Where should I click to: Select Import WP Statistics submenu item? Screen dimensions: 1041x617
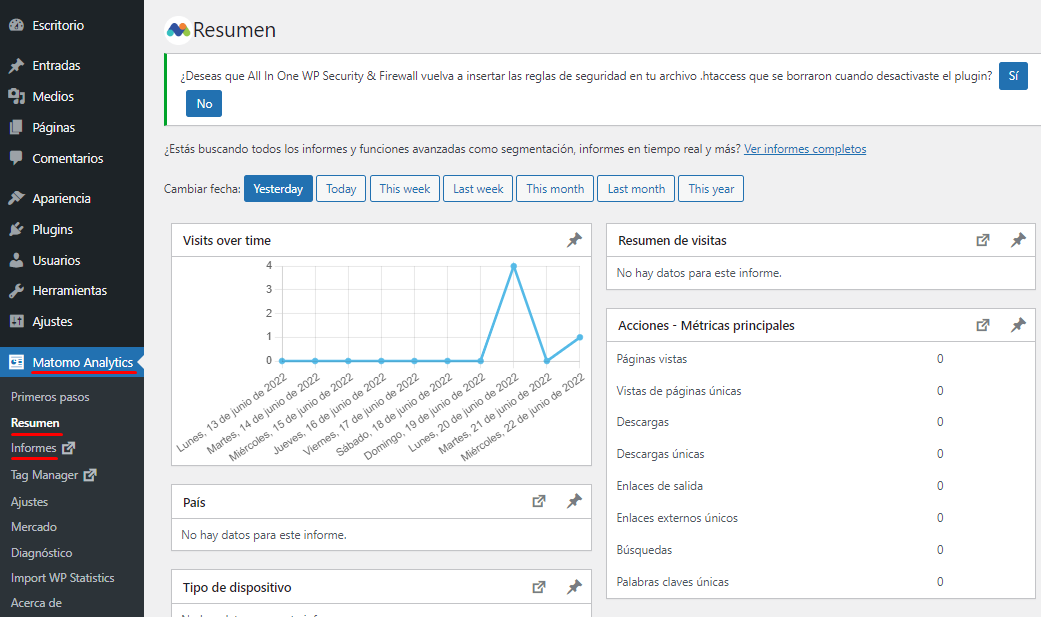(62, 578)
